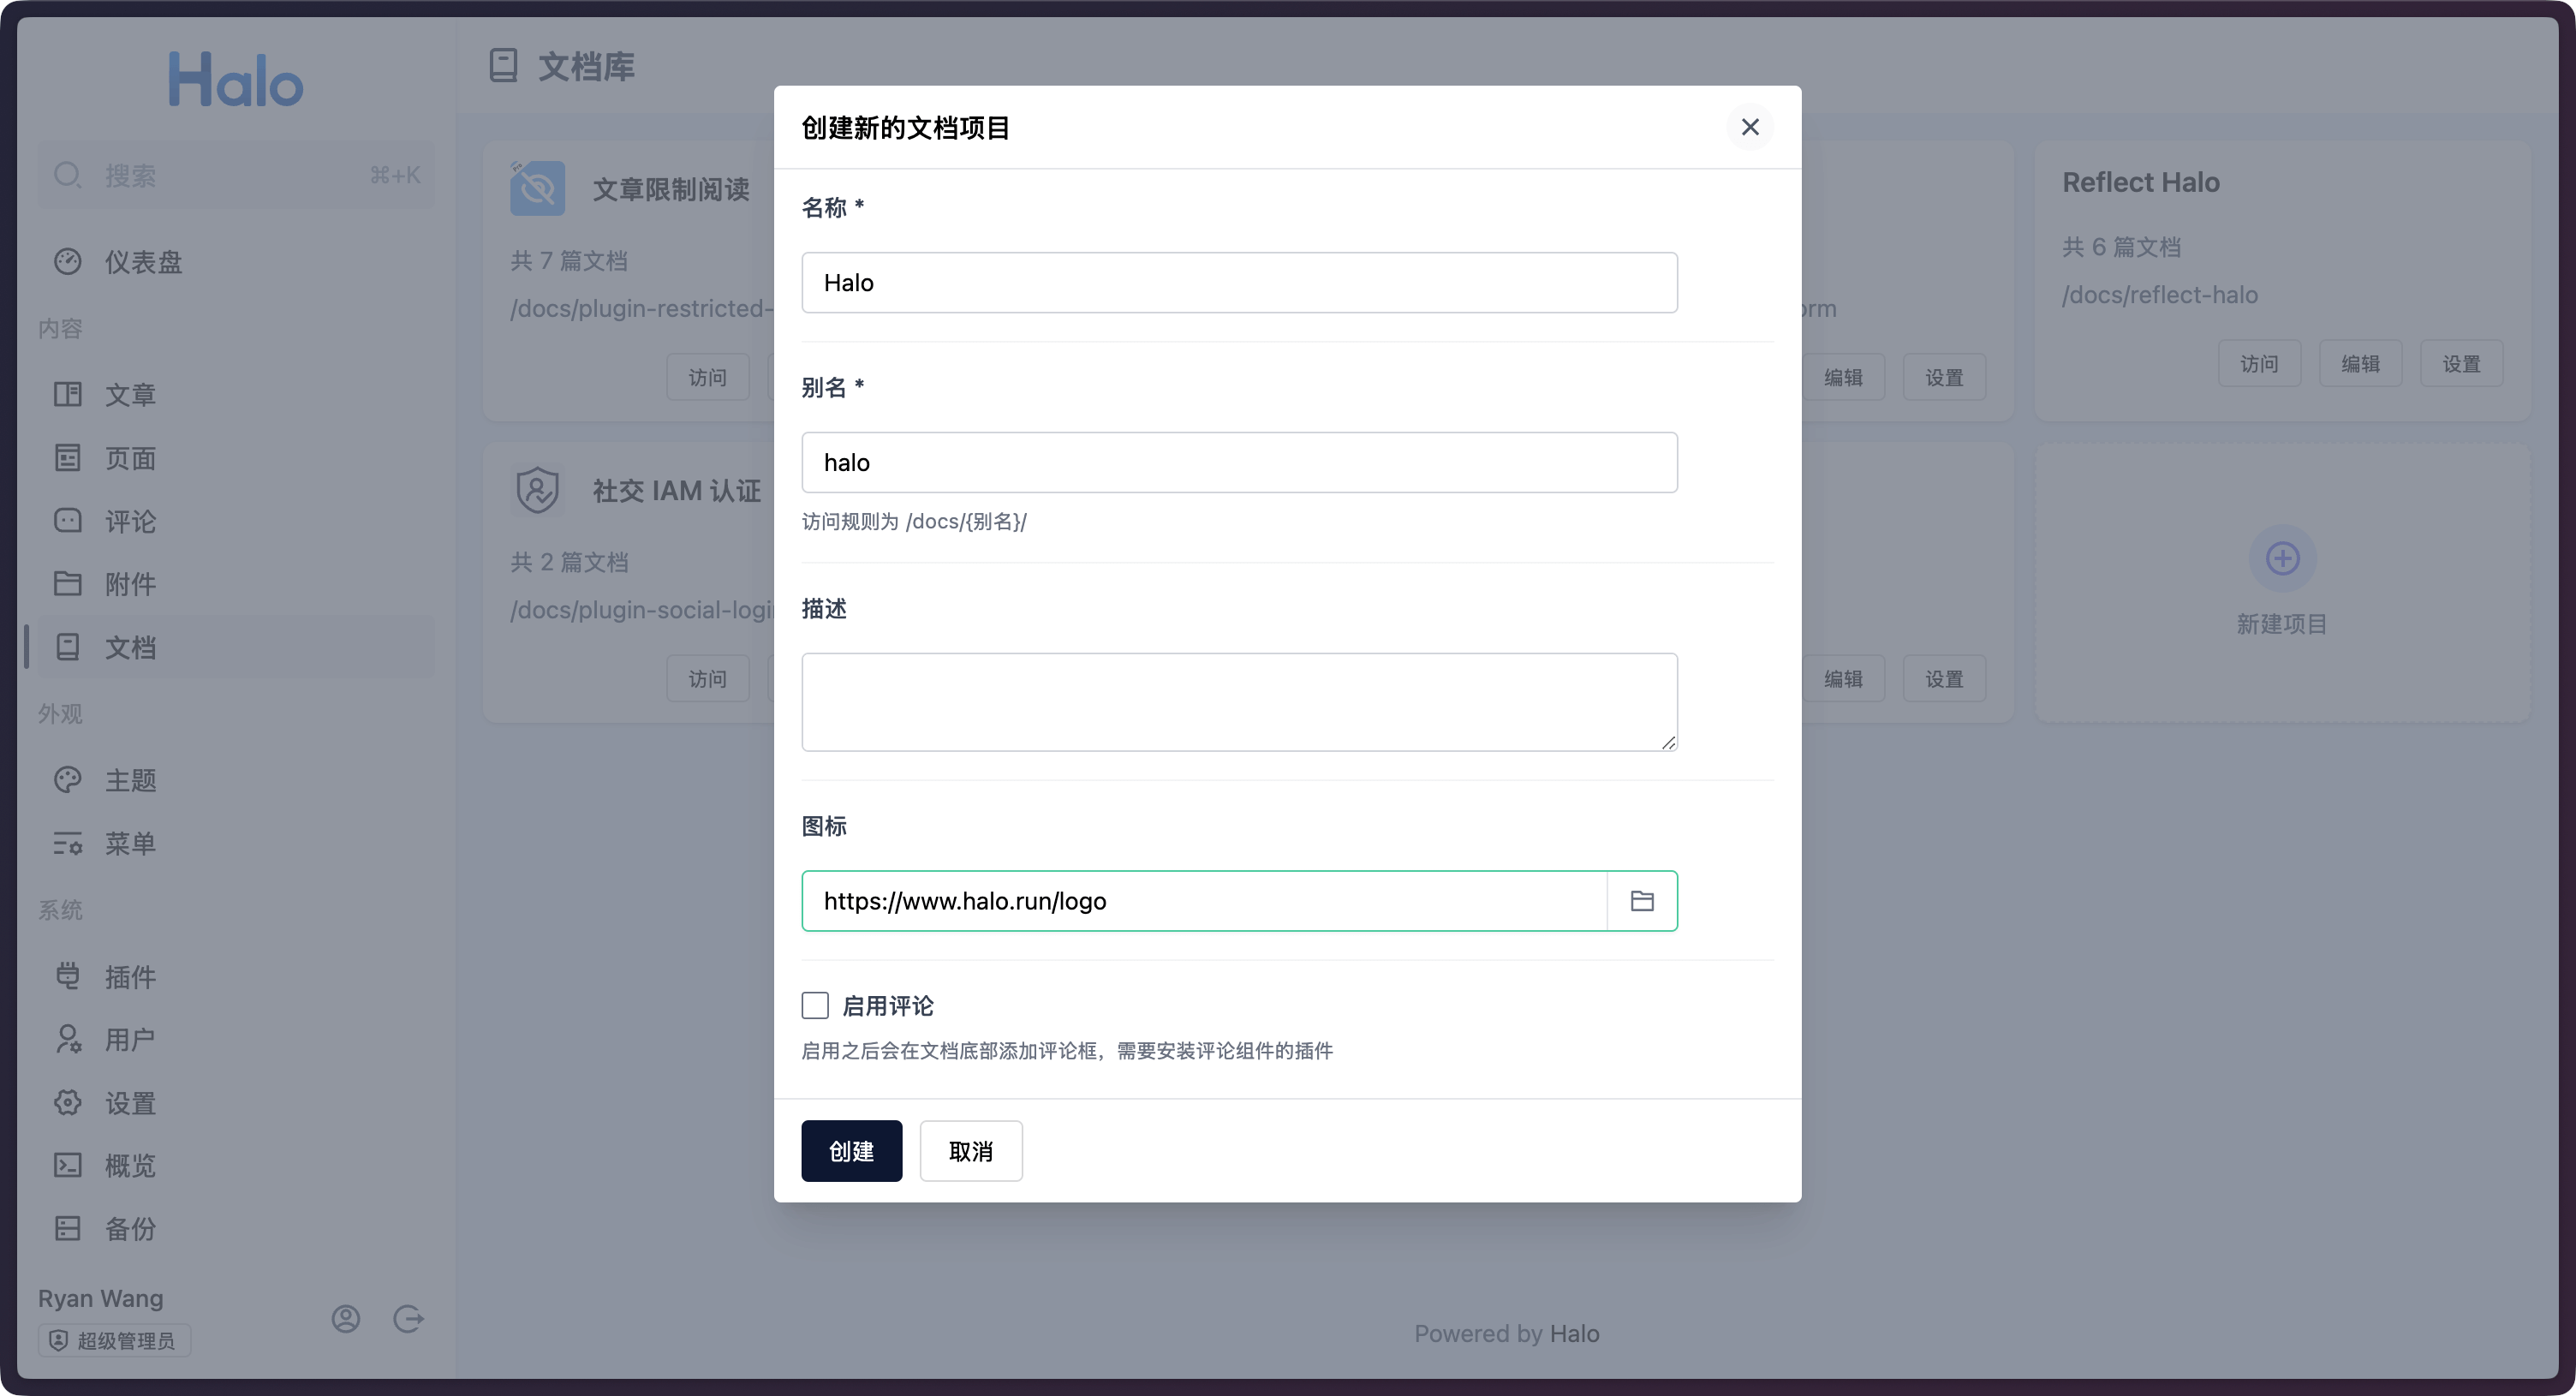Click the 取消 button

(970, 1151)
